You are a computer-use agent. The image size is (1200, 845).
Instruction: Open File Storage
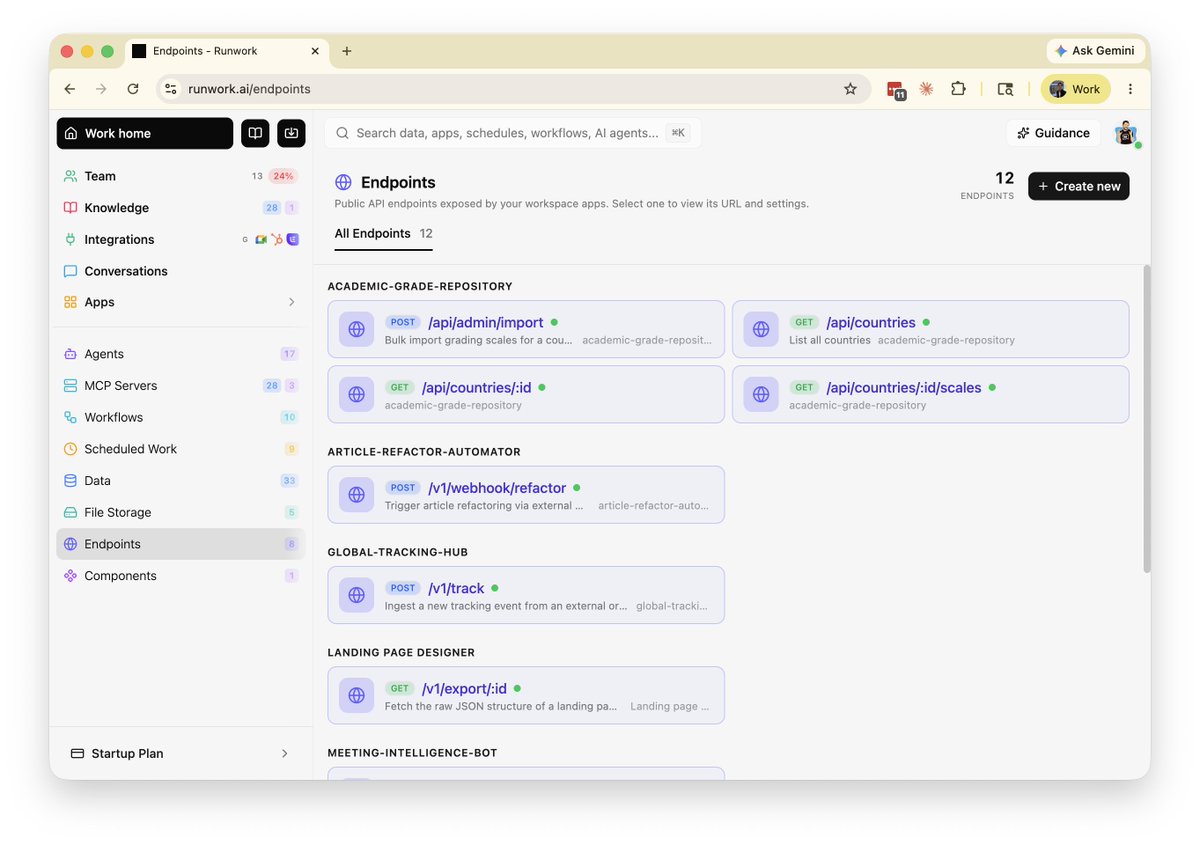click(x=181, y=512)
